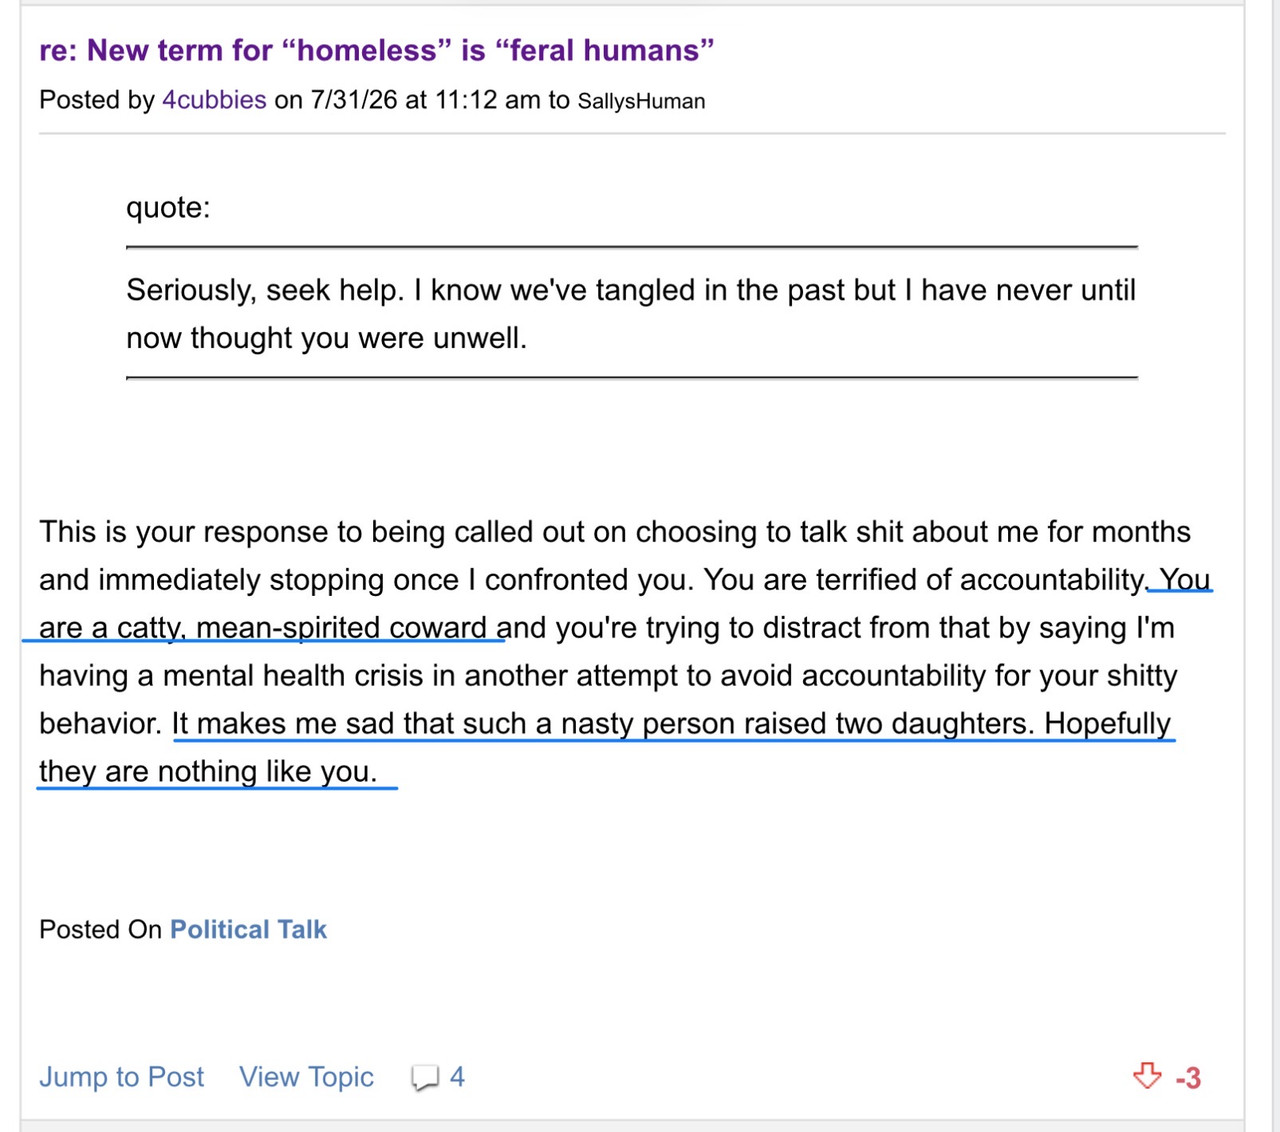Click the -3 vote score
1280x1132 pixels.
tap(1188, 1078)
